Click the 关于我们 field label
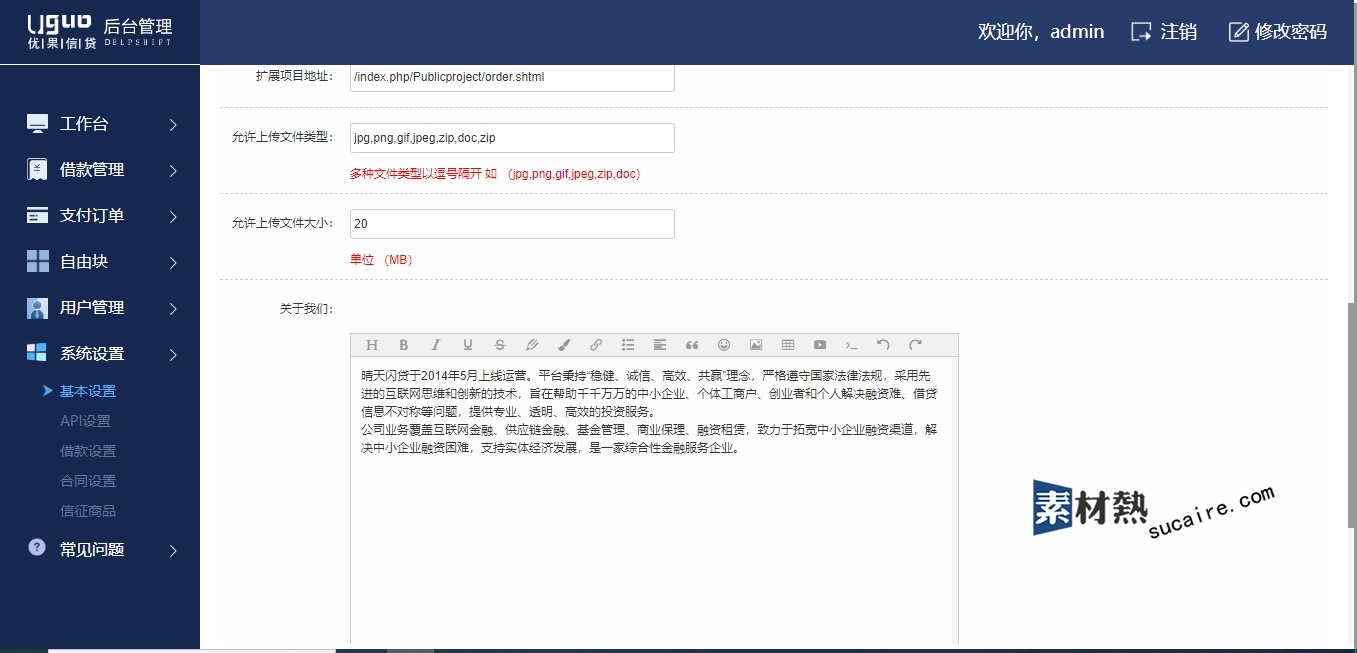1357x653 pixels. tap(306, 309)
